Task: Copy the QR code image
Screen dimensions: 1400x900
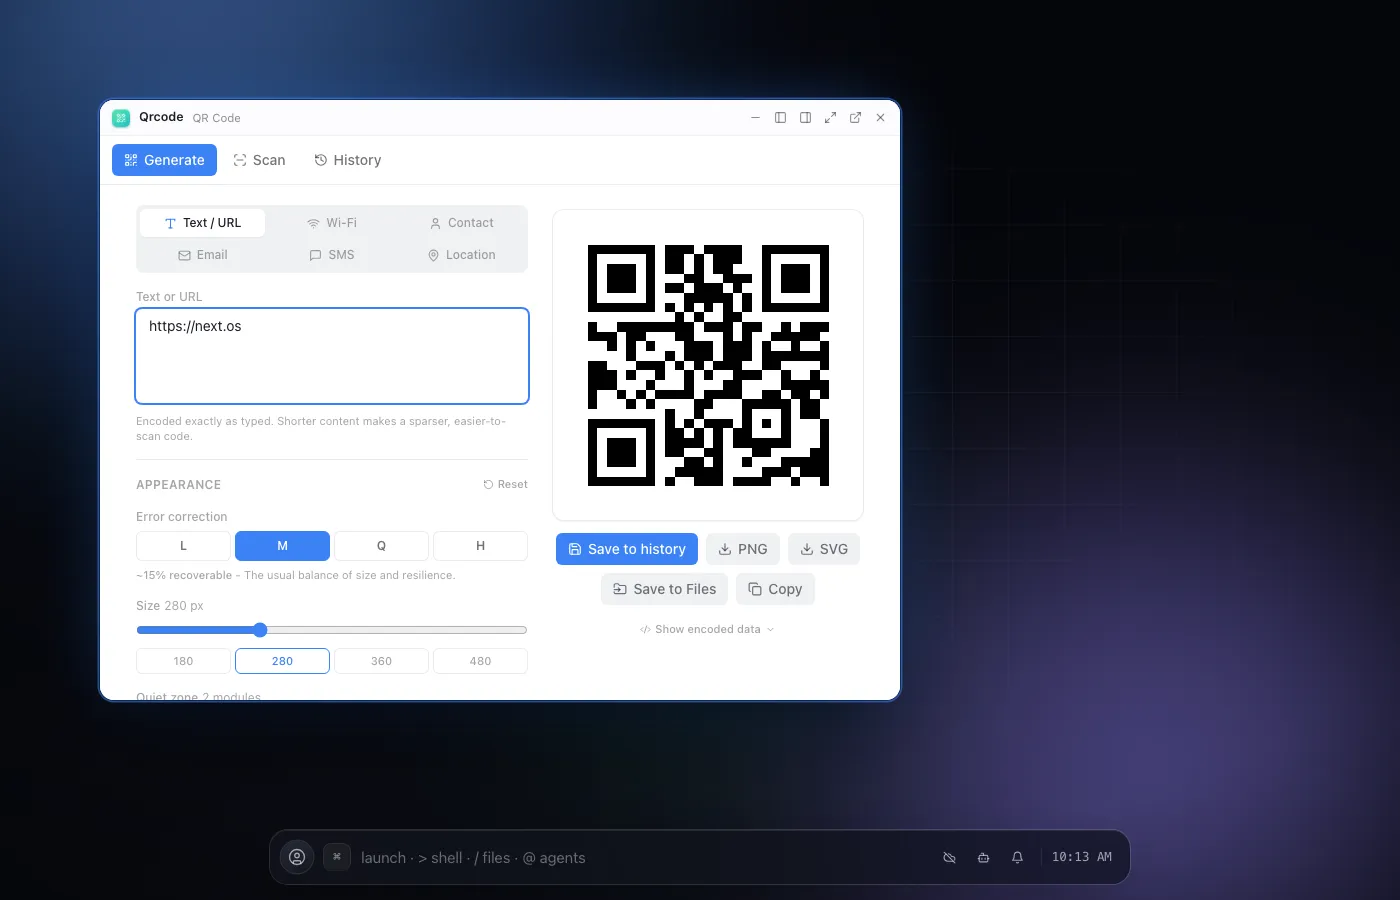Action: [775, 589]
